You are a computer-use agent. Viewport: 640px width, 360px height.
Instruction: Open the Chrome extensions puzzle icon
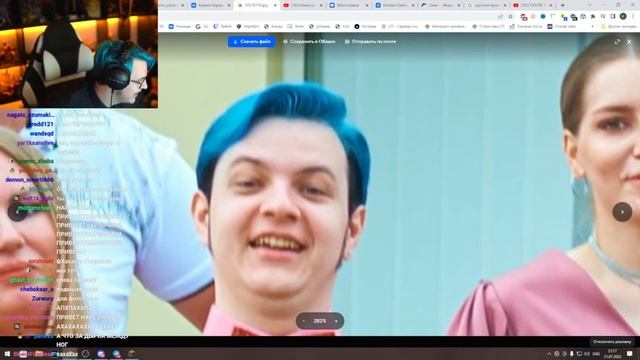[x=593, y=16]
